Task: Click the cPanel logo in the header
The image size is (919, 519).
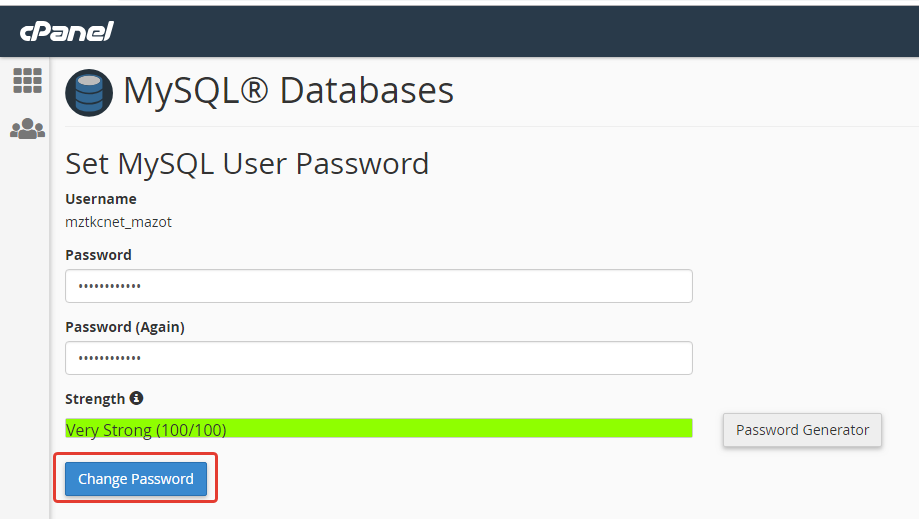Action: pos(66,32)
